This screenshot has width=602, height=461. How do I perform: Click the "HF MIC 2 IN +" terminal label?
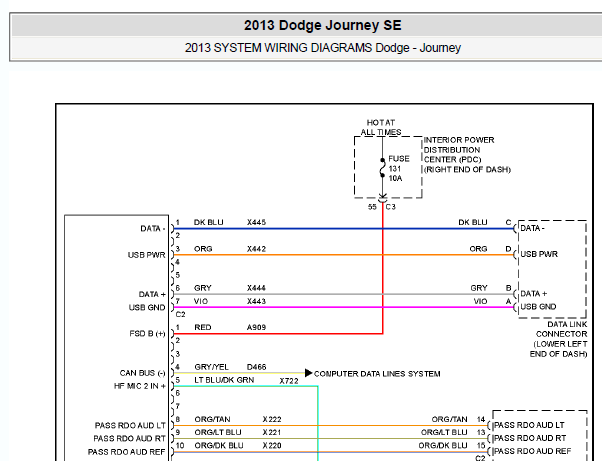pyautogui.click(x=140, y=386)
